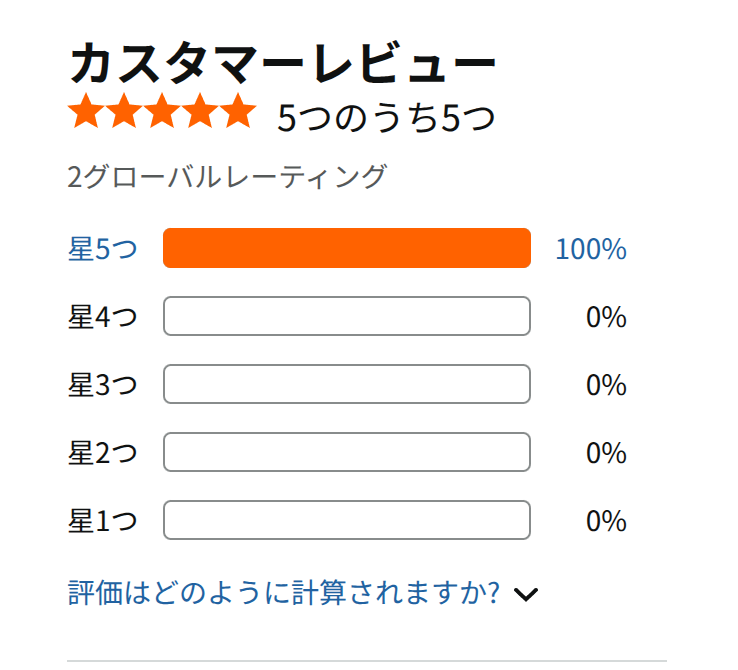The image size is (738, 670).
Task: Select the 星1つ label
Action: (x=103, y=520)
